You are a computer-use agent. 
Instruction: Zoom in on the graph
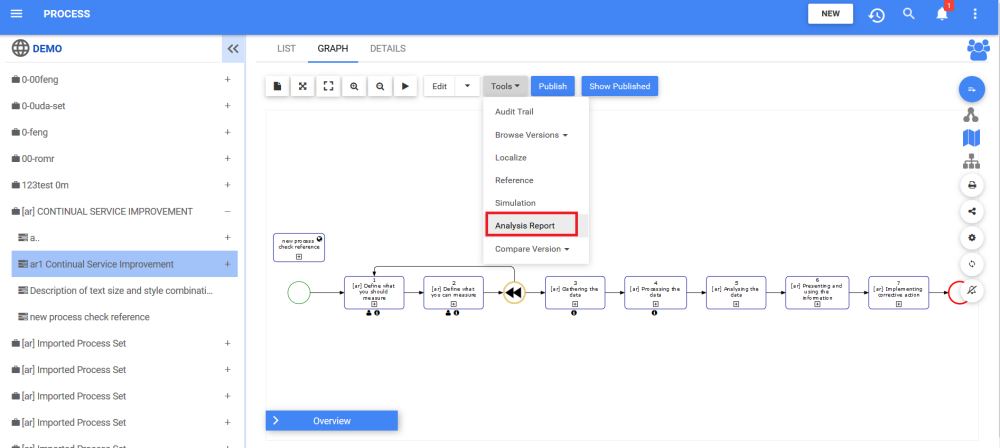pyautogui.click(x=354, y=86)
